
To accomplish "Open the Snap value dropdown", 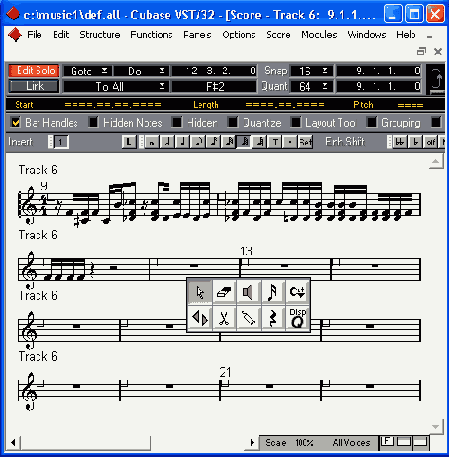I will pos(311,71).
